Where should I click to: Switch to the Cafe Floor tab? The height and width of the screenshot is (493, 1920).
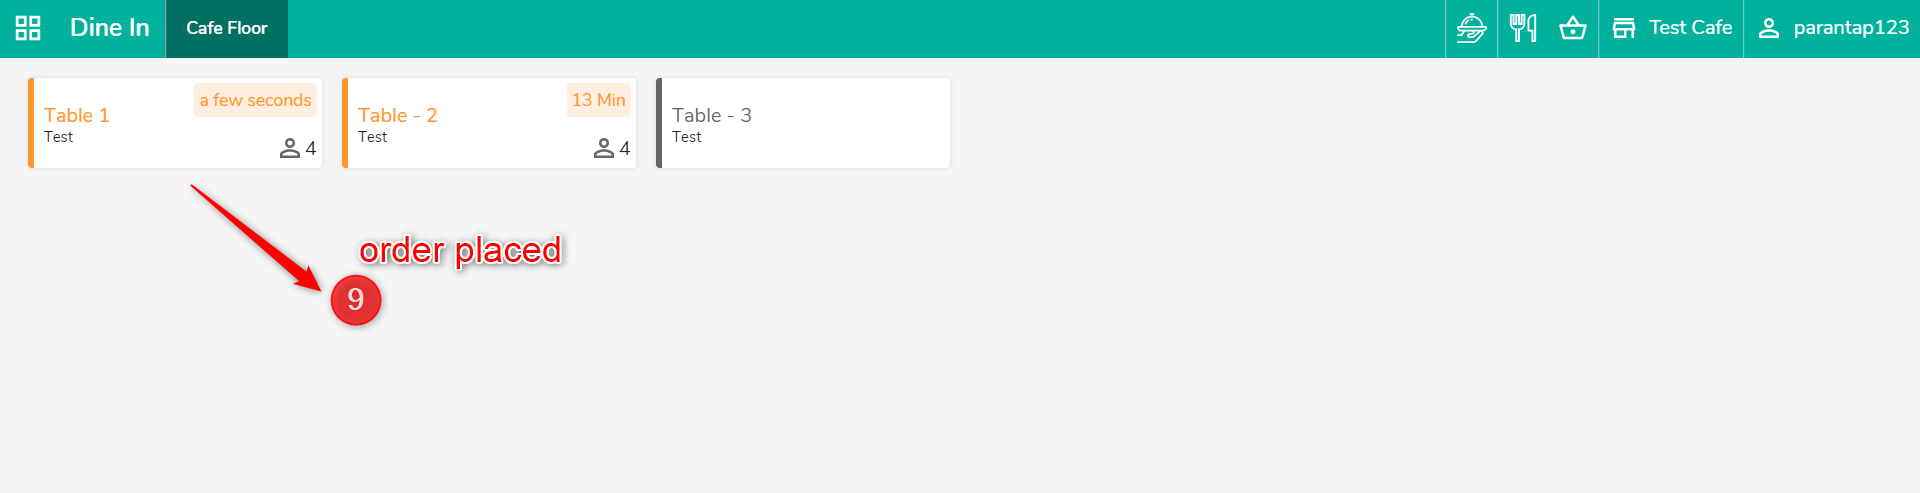[227, 28]
